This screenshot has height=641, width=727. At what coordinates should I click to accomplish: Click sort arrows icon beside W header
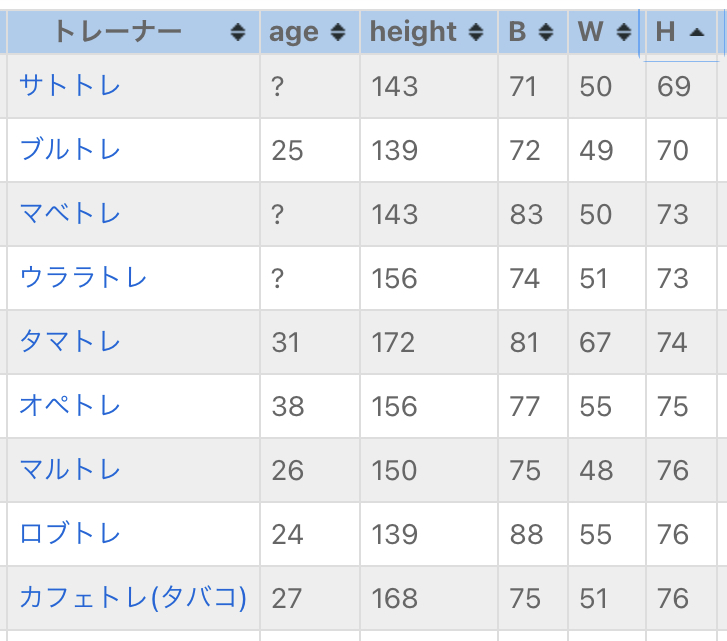tap(624, 33)
